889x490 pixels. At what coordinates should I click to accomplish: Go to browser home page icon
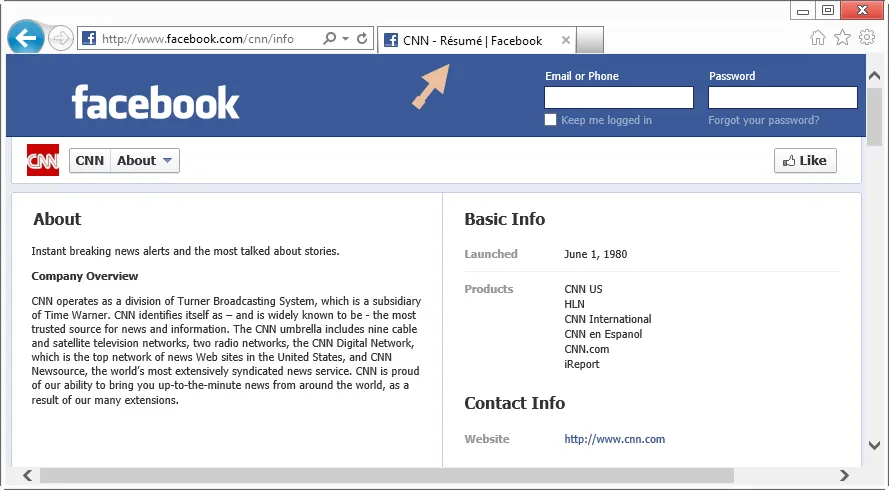tap(818, 38)
